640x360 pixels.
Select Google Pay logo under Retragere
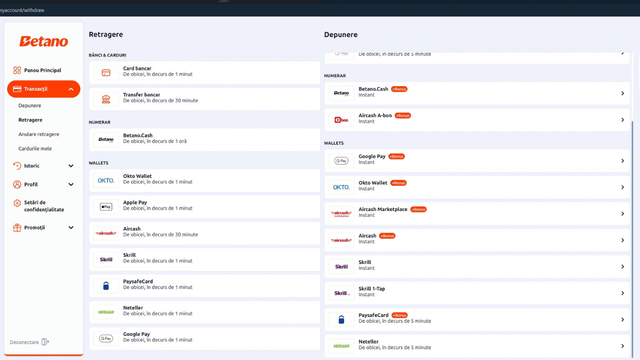point(106,338)
